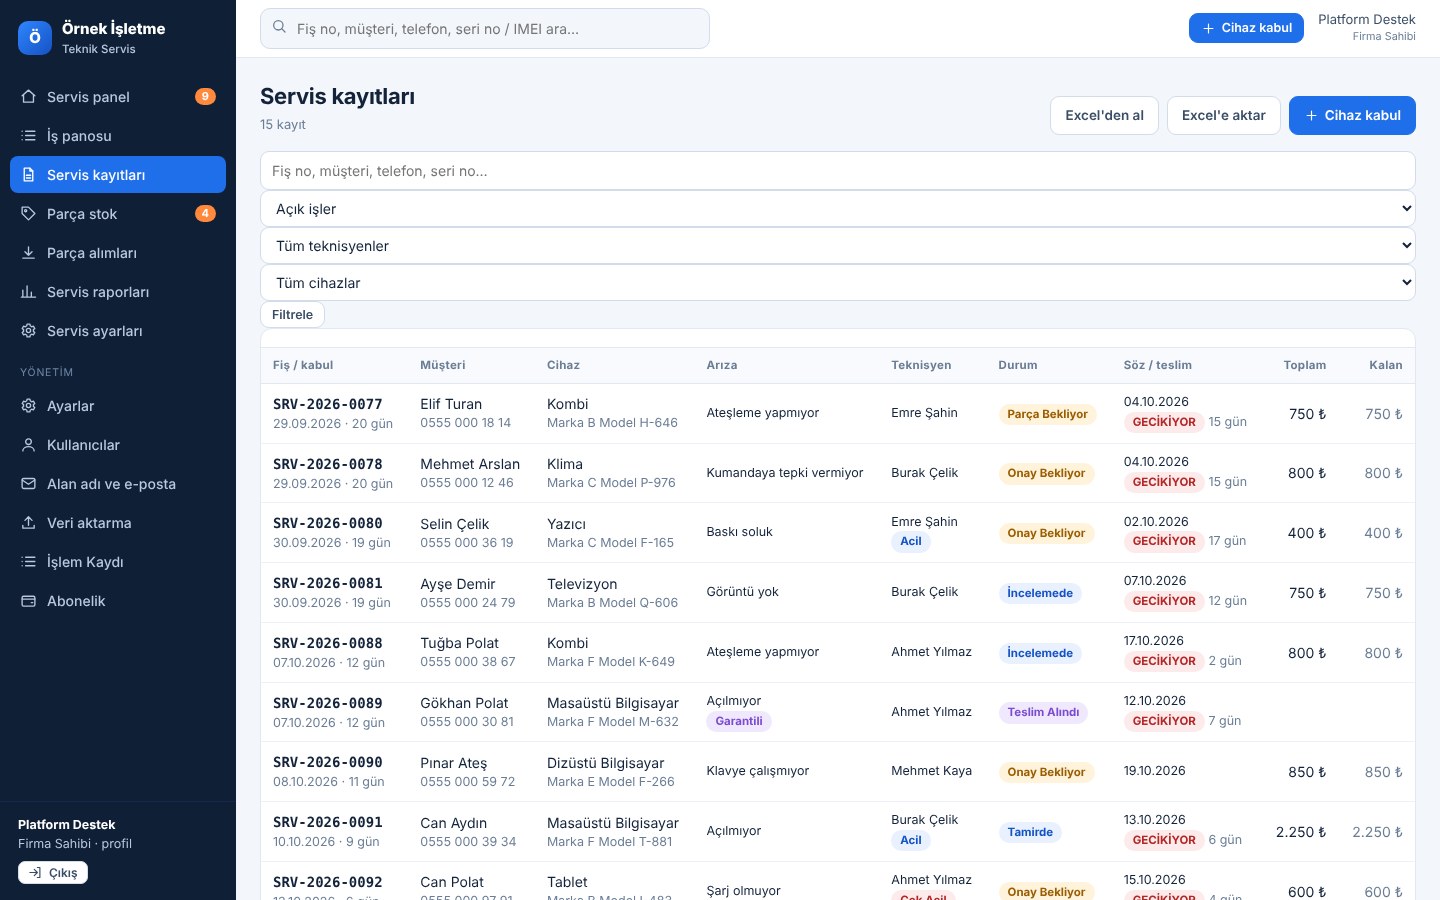Open Servis raporları menu item
This screenshot has height=900, width=1440.
[x=118, y=292]
